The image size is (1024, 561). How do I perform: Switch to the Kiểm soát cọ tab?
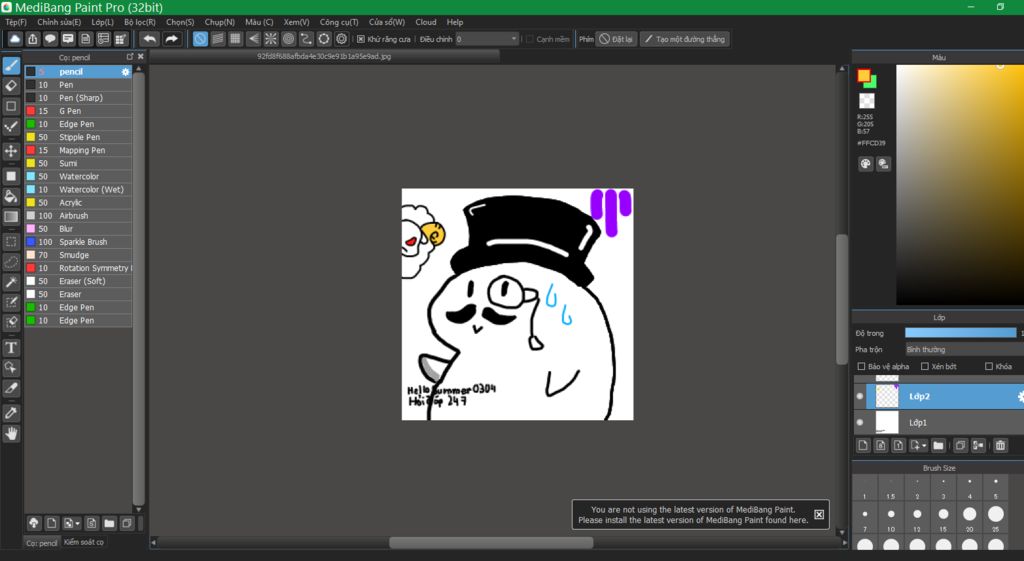83,542
